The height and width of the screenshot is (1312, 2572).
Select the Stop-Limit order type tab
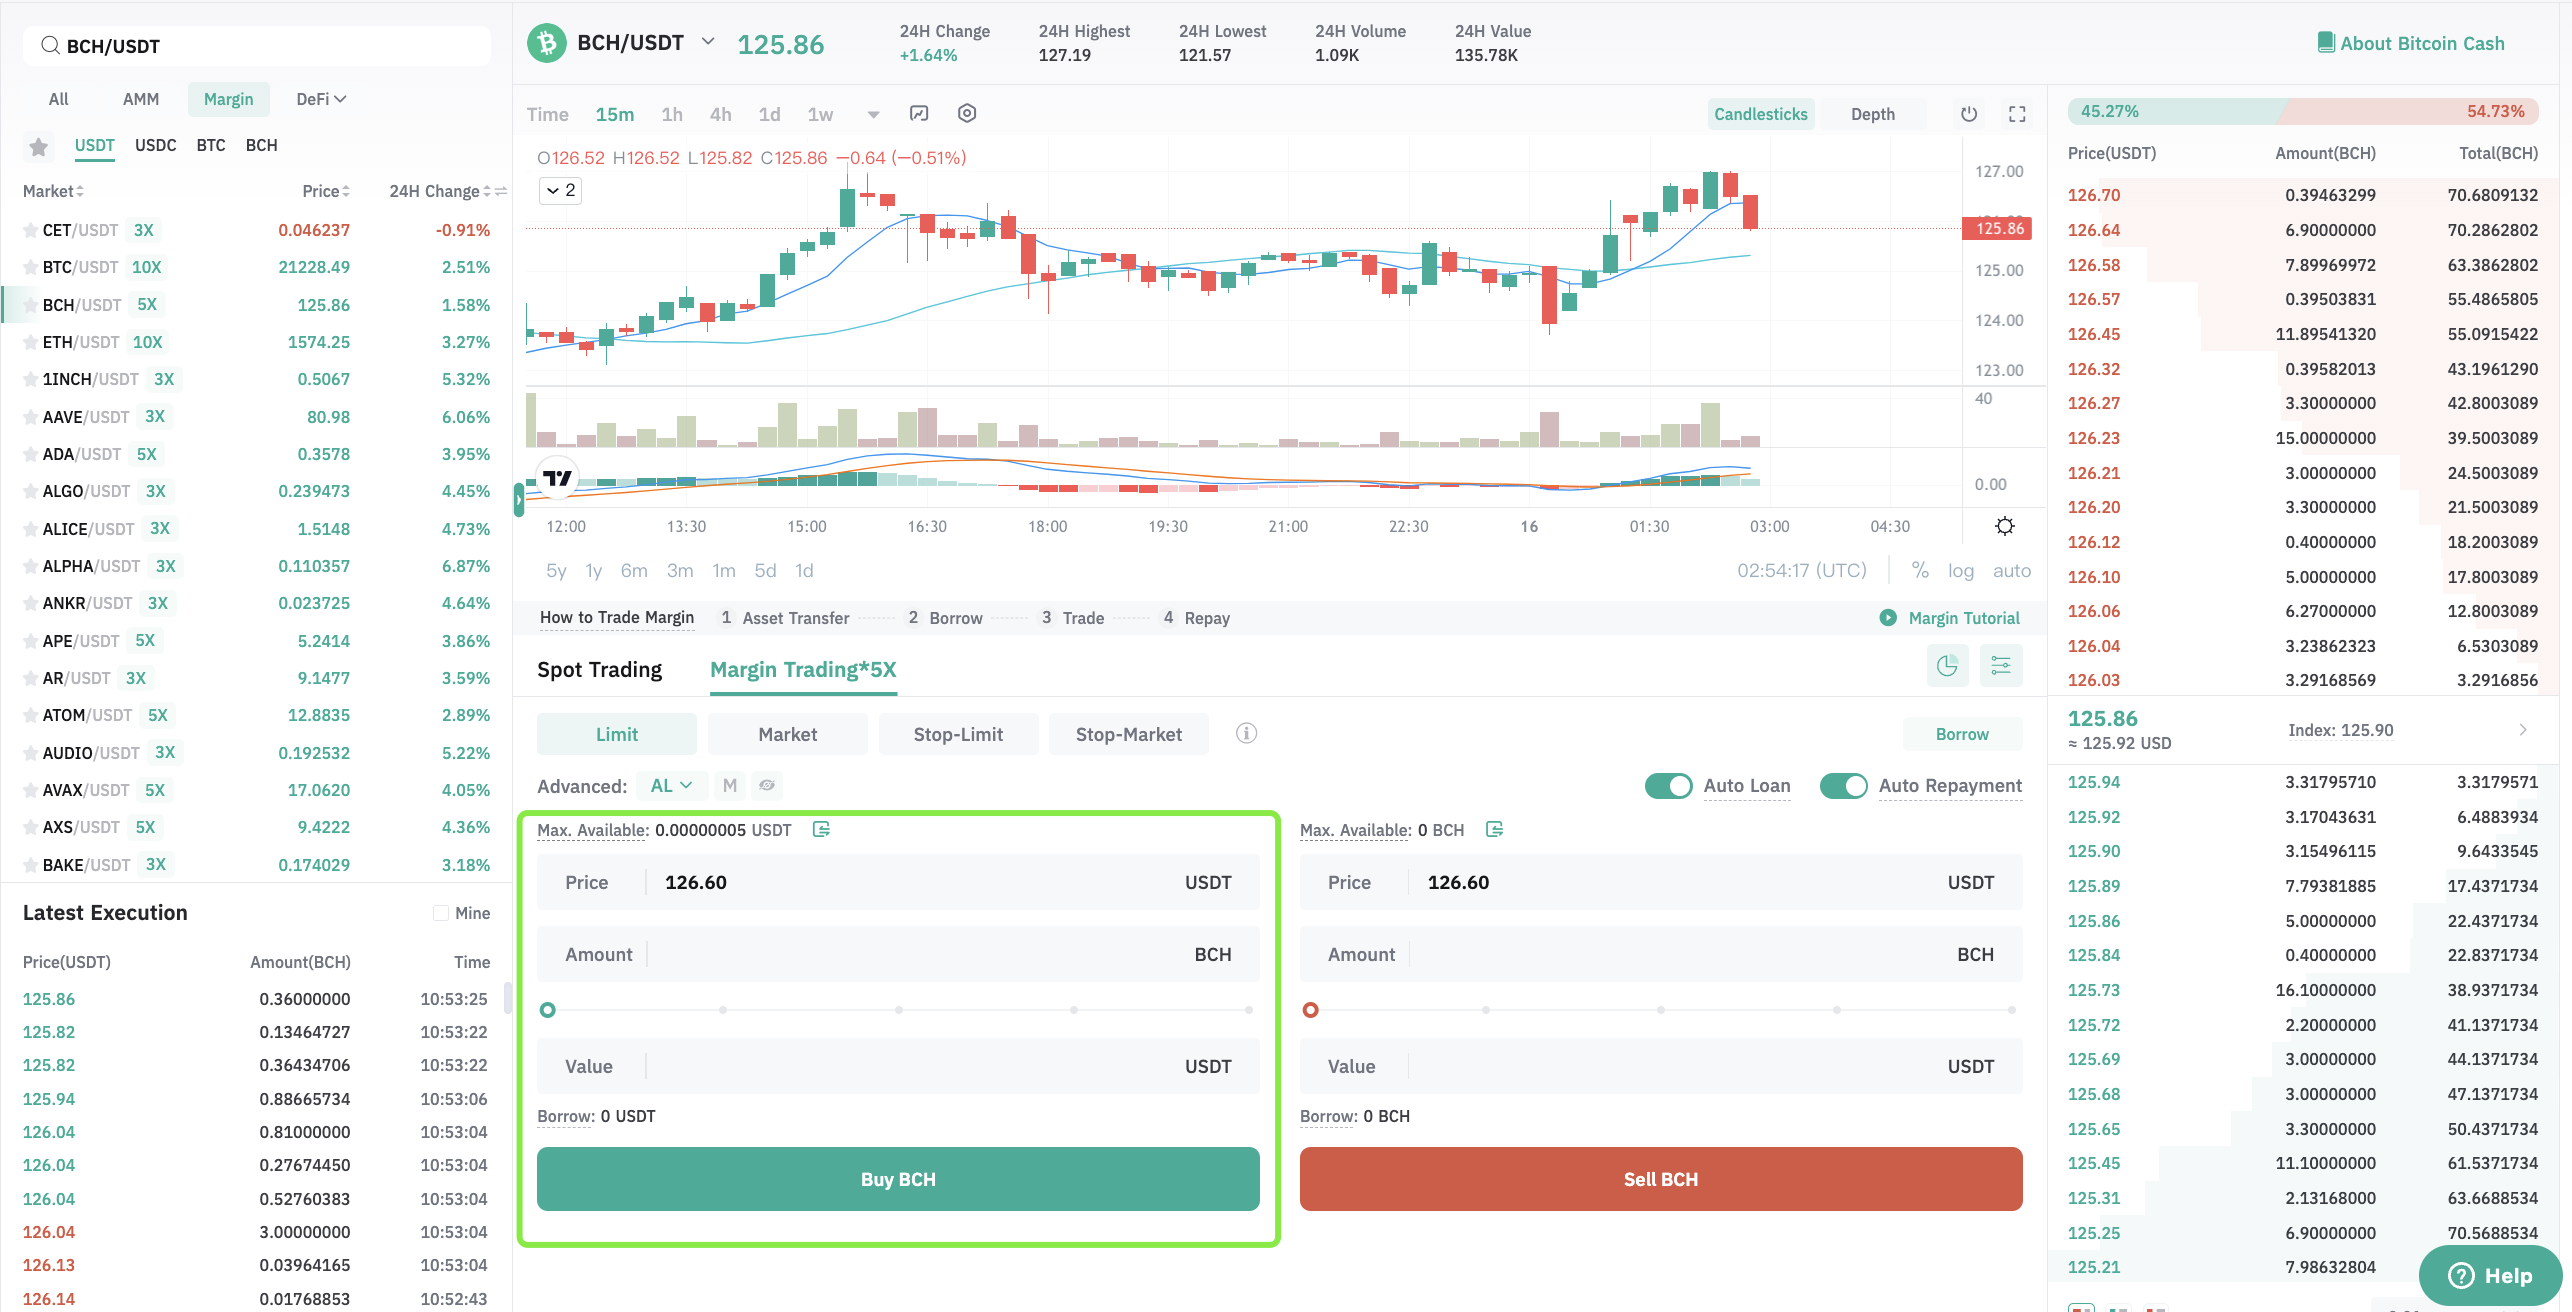958,734
